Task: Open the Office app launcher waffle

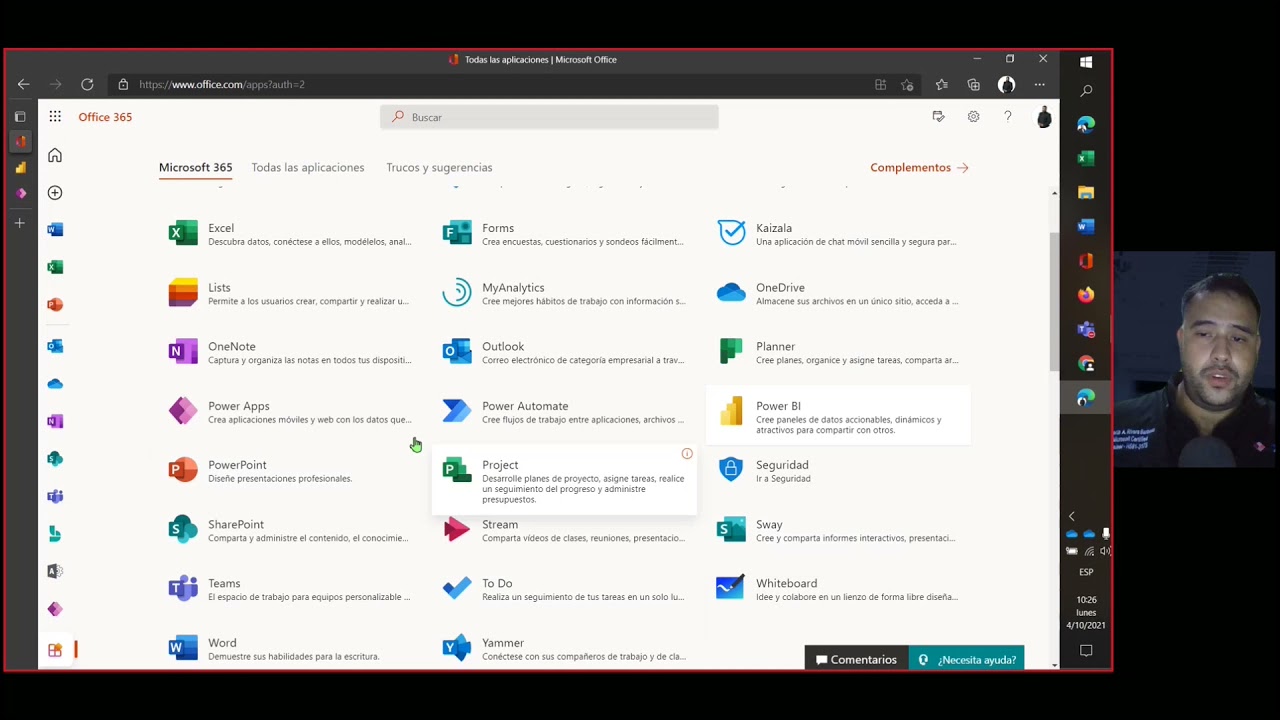Action: (55, 117)
